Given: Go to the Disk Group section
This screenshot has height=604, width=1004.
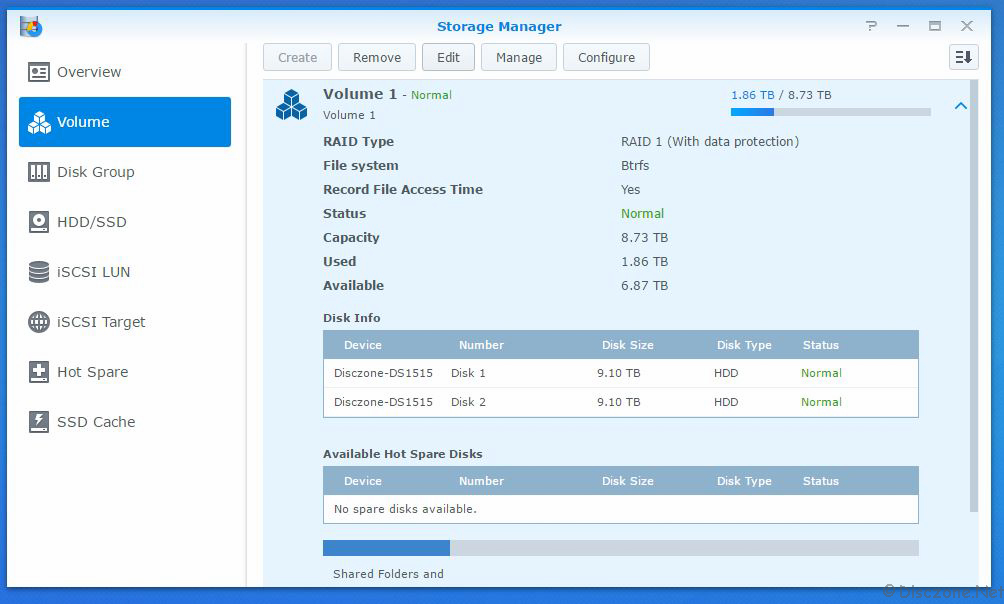Looking at the screenshot, I should [x=125, y=172].
